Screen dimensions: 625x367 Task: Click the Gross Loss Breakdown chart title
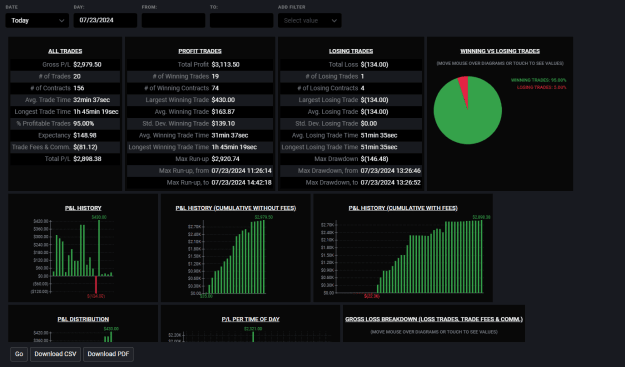coord(434,319)
